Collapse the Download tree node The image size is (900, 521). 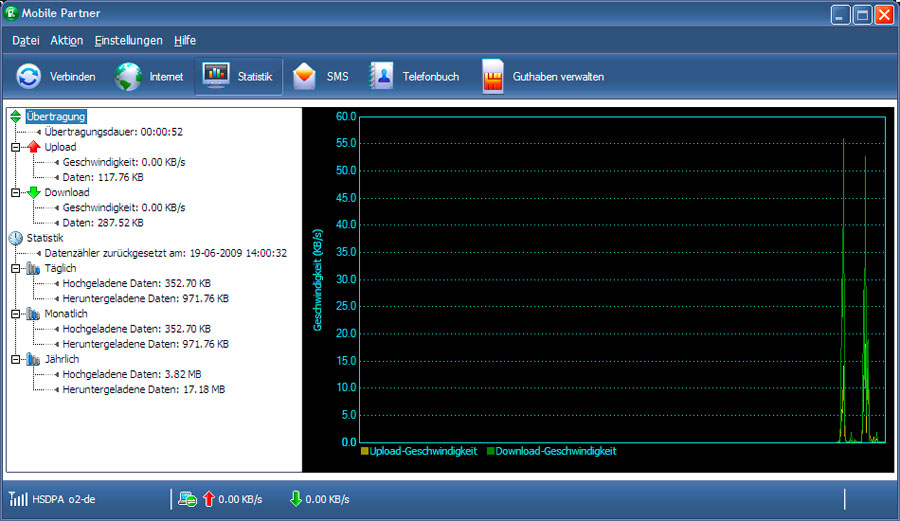[x=16, y=192]
